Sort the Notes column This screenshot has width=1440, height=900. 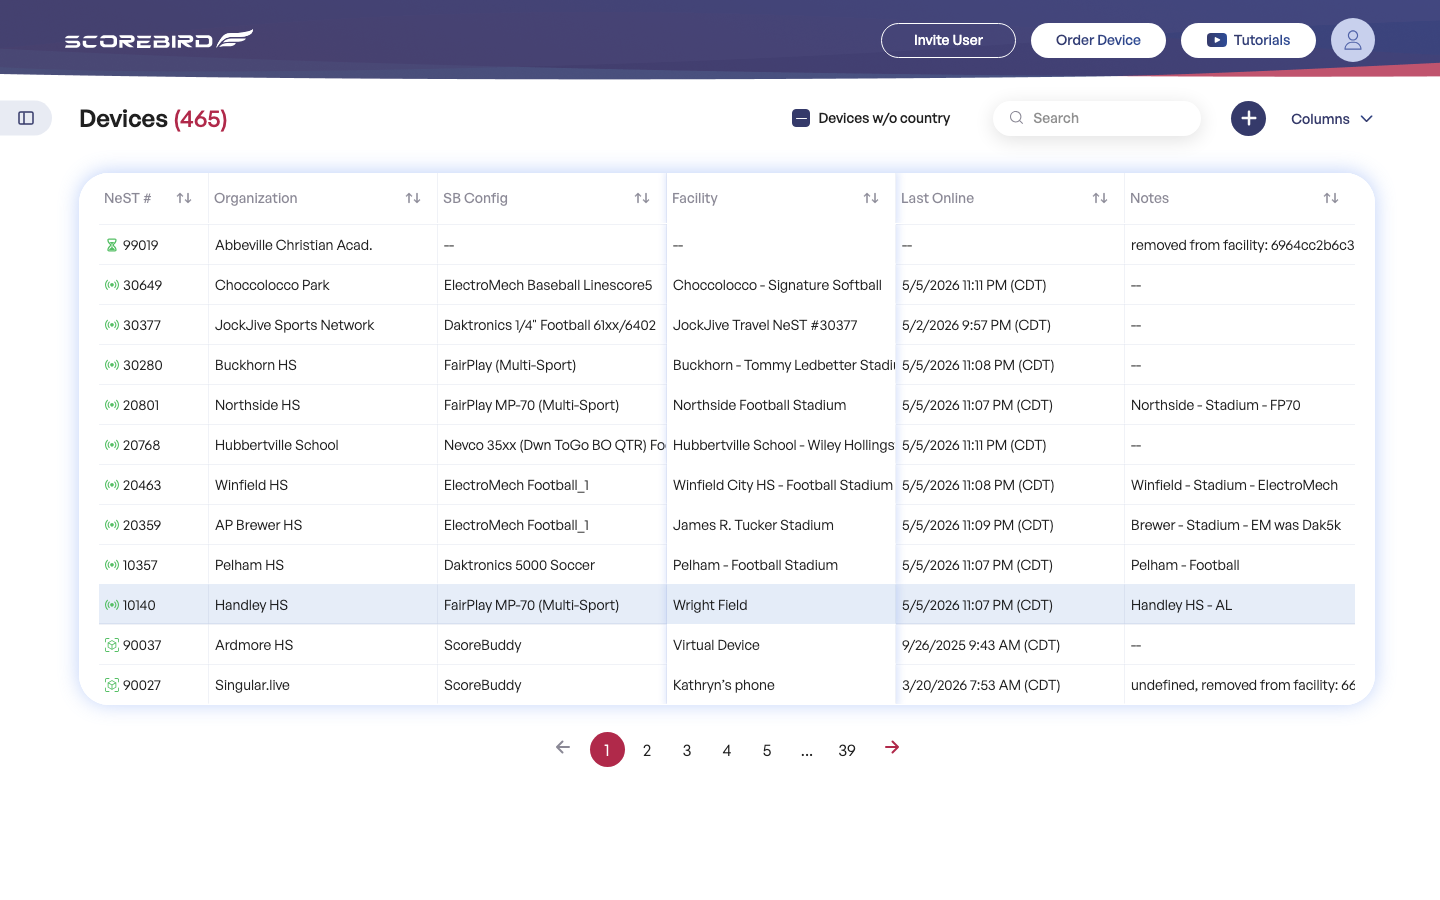coord(1331,198)
